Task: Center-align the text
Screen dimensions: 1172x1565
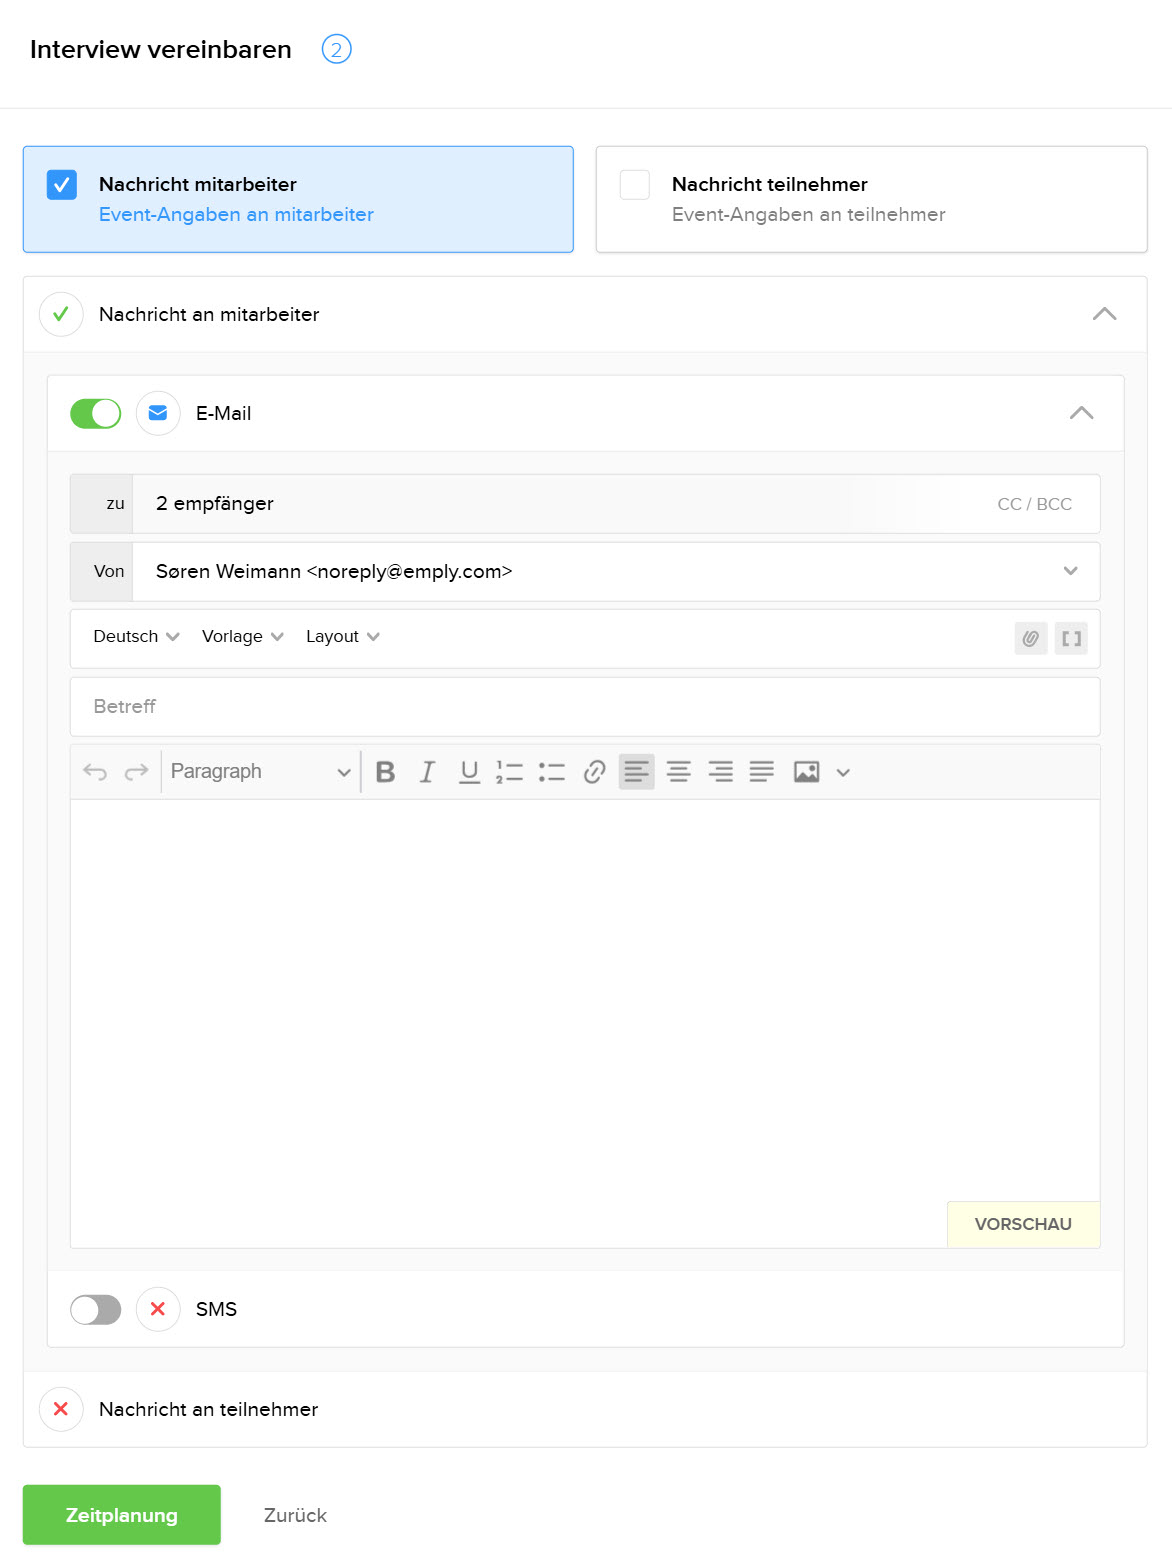Action: click(679, 772)
